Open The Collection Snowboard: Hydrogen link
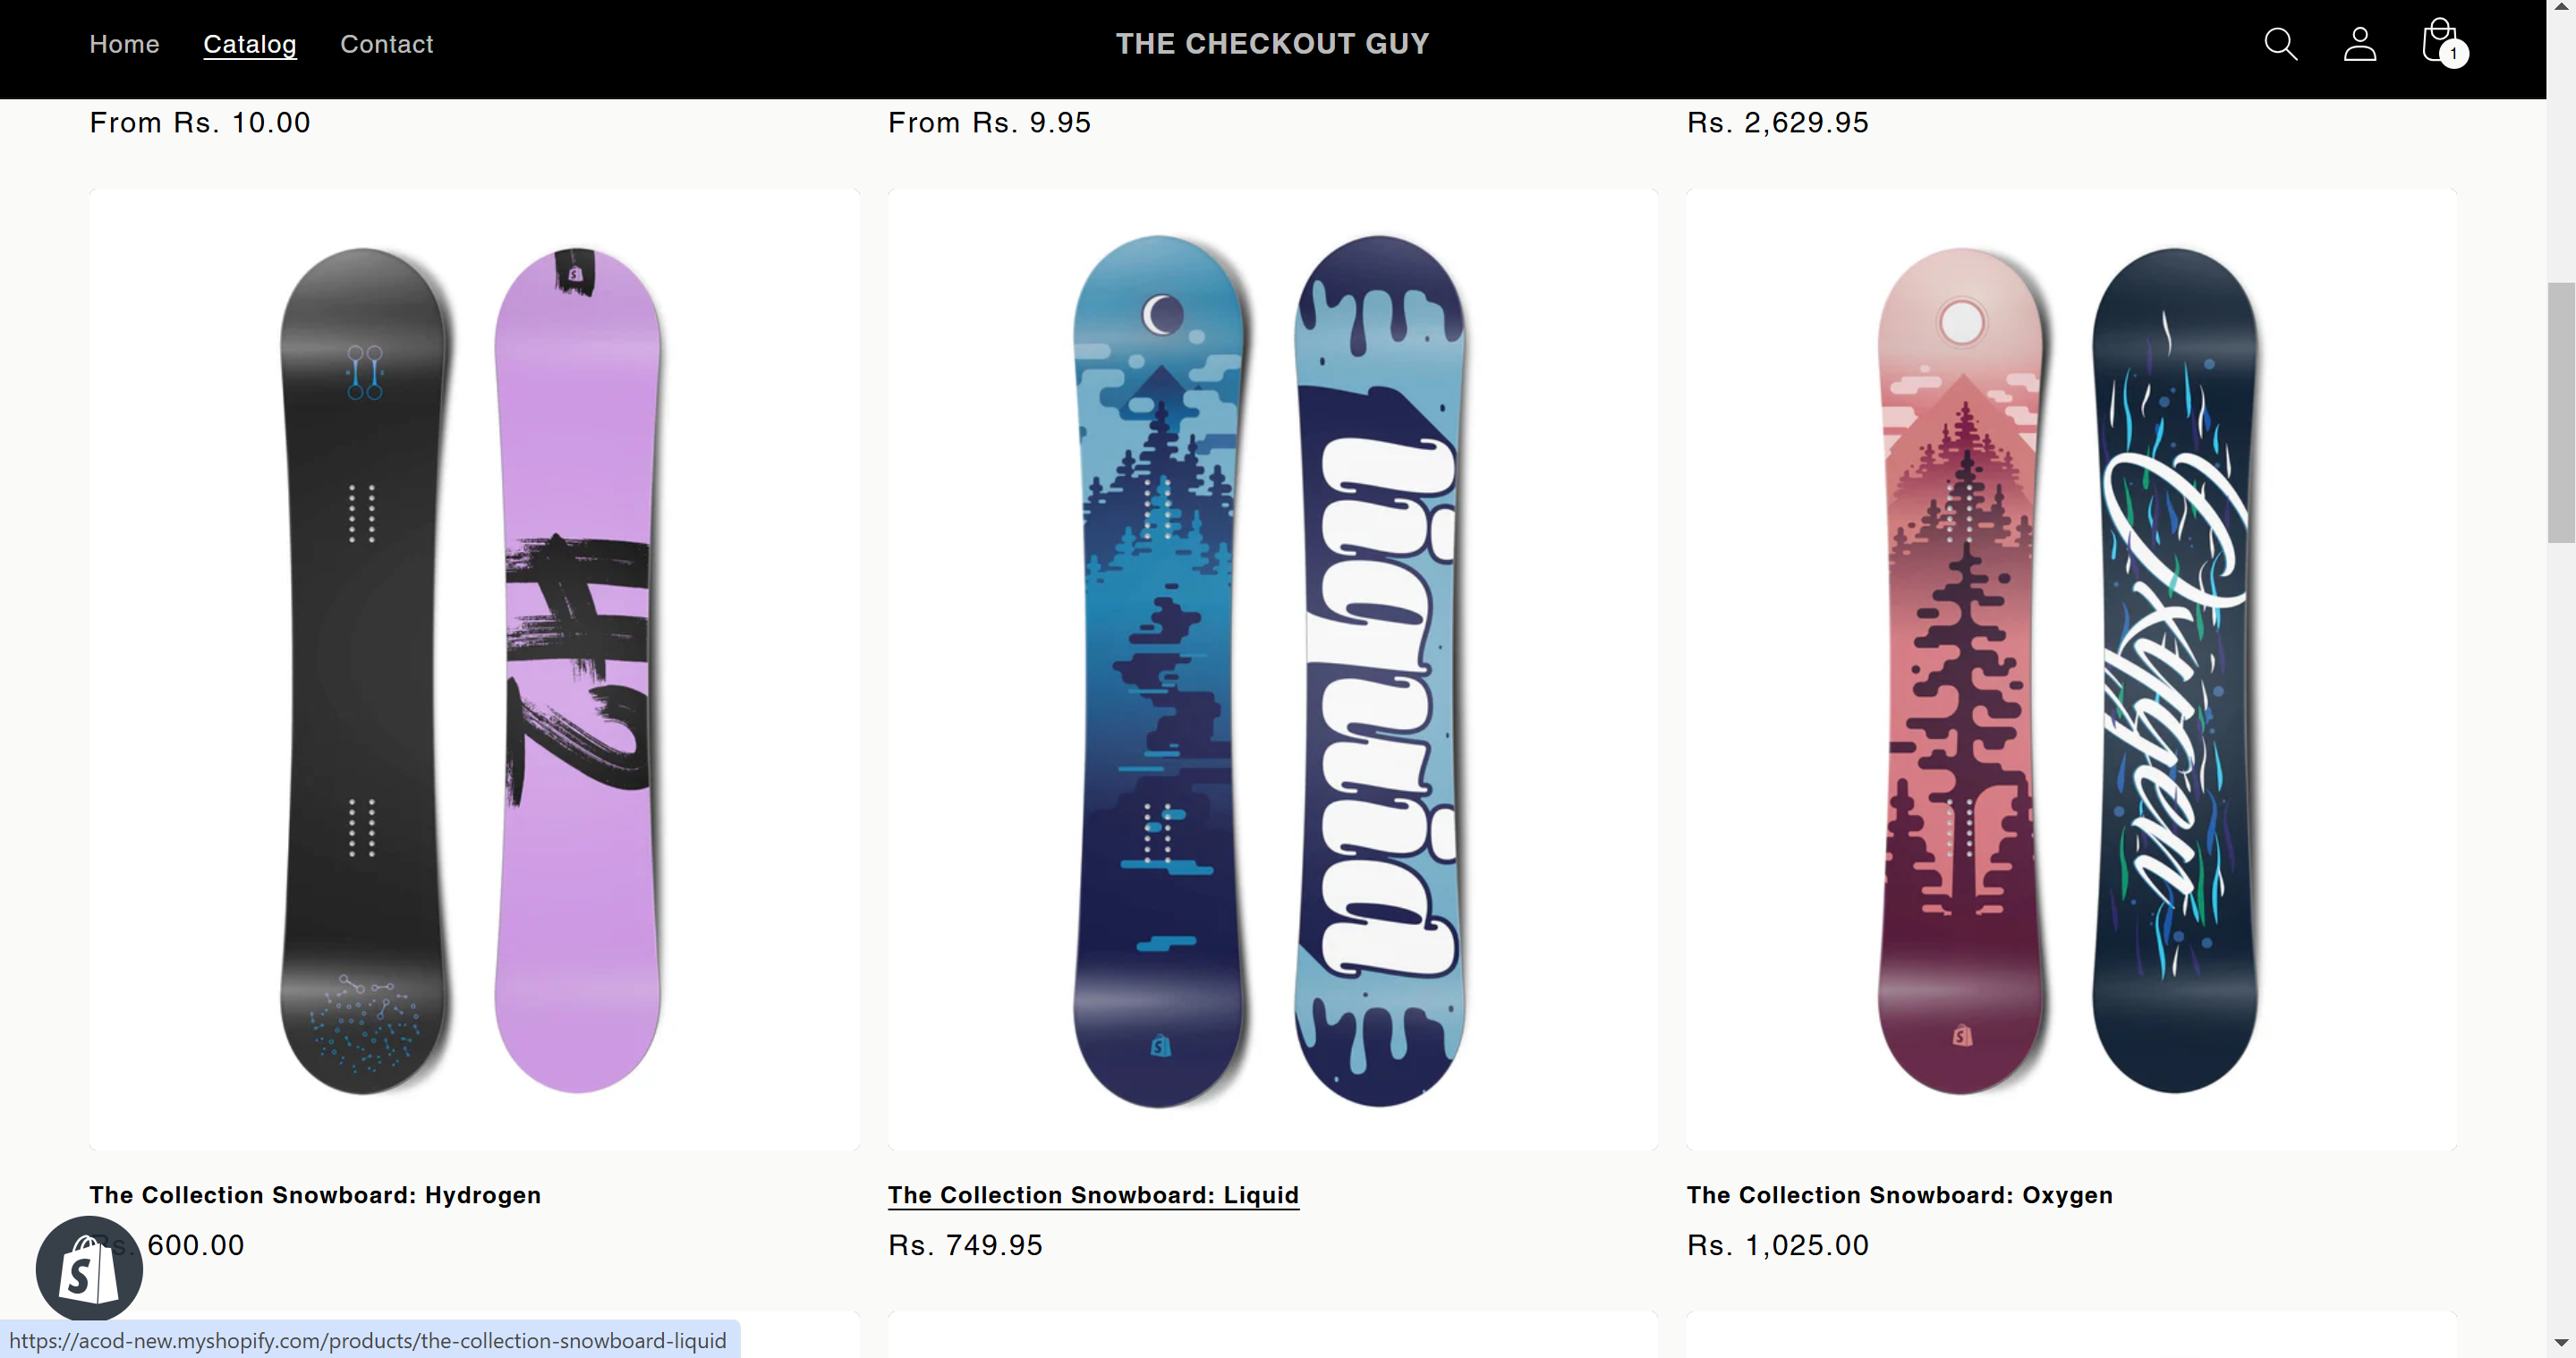The width and height of the screenshot is (2576, 1358). click(x=315, y=1195)
